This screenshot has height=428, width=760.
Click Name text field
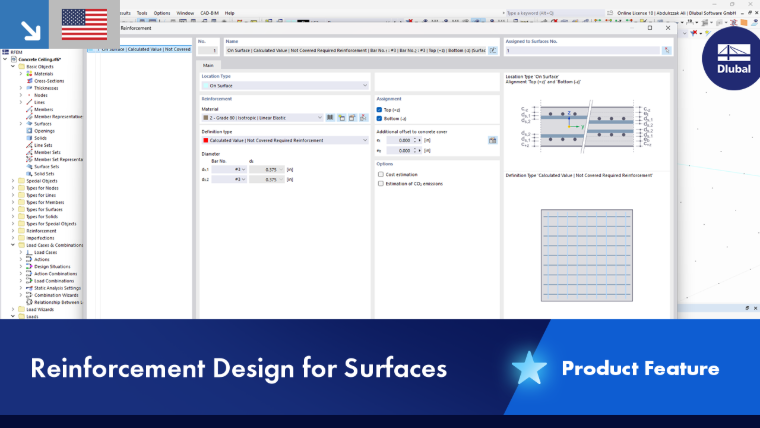click(356, 50)
